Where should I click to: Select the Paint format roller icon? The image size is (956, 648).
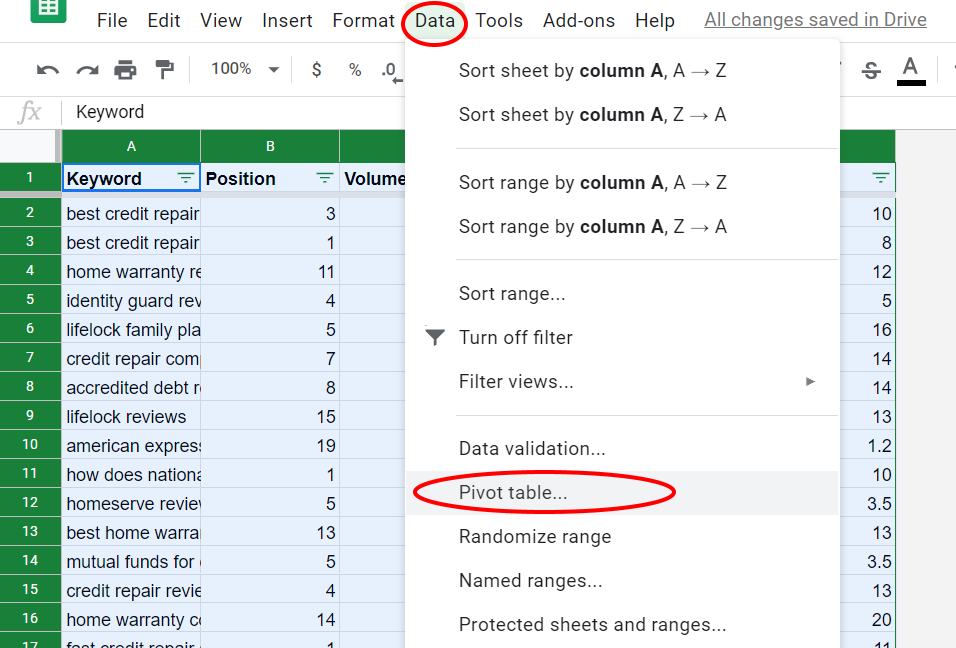(164, 70)
